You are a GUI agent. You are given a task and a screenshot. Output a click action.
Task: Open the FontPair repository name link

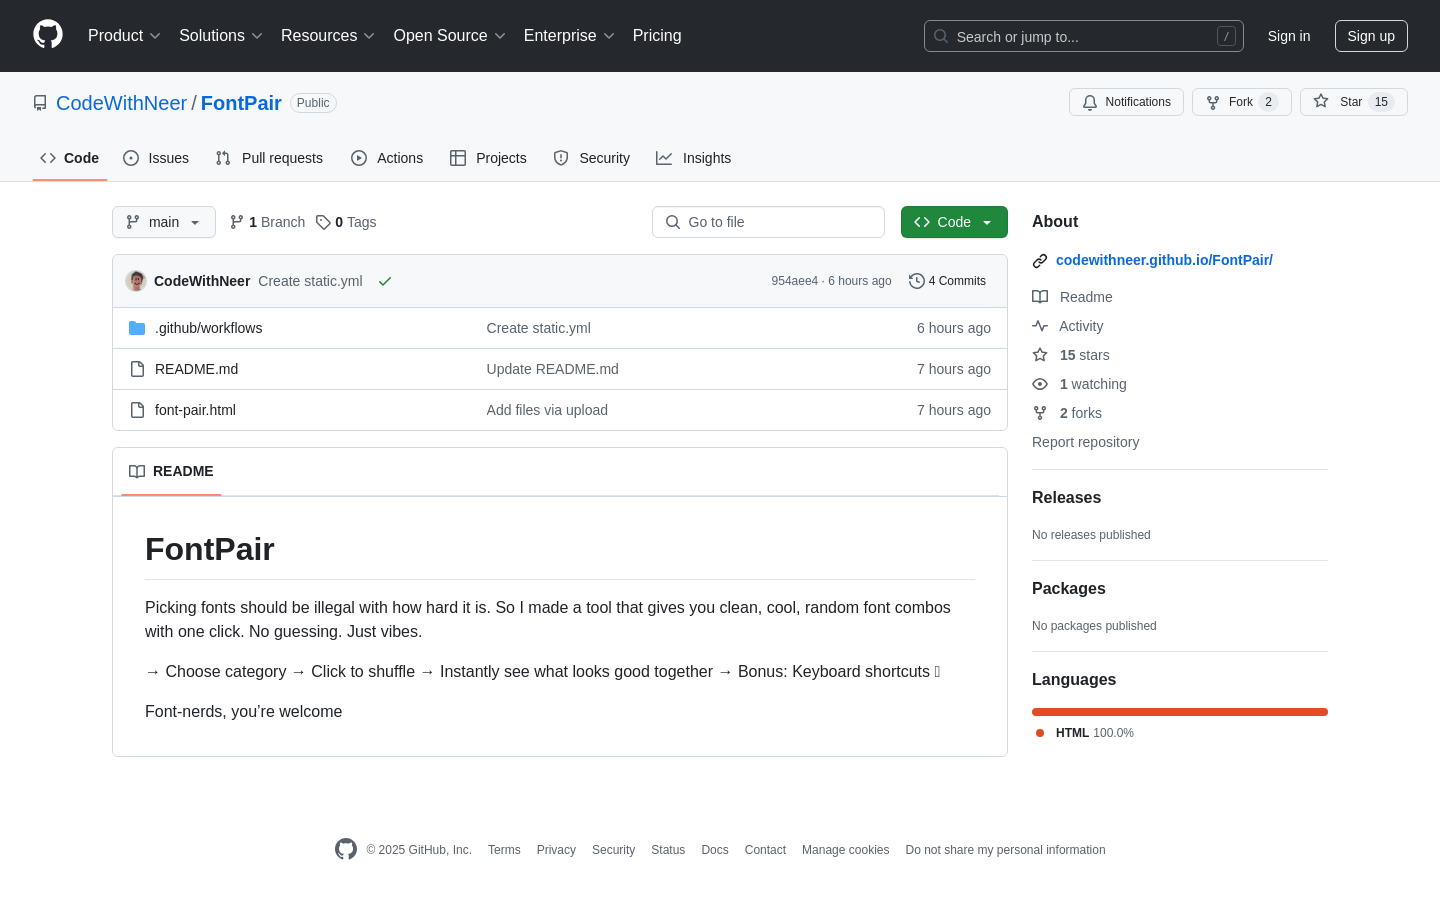coord(241,103)
